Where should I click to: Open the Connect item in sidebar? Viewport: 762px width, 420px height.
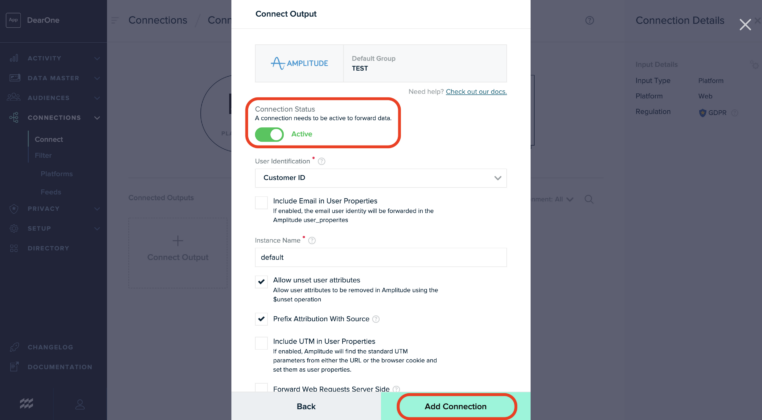click(49, 139)
